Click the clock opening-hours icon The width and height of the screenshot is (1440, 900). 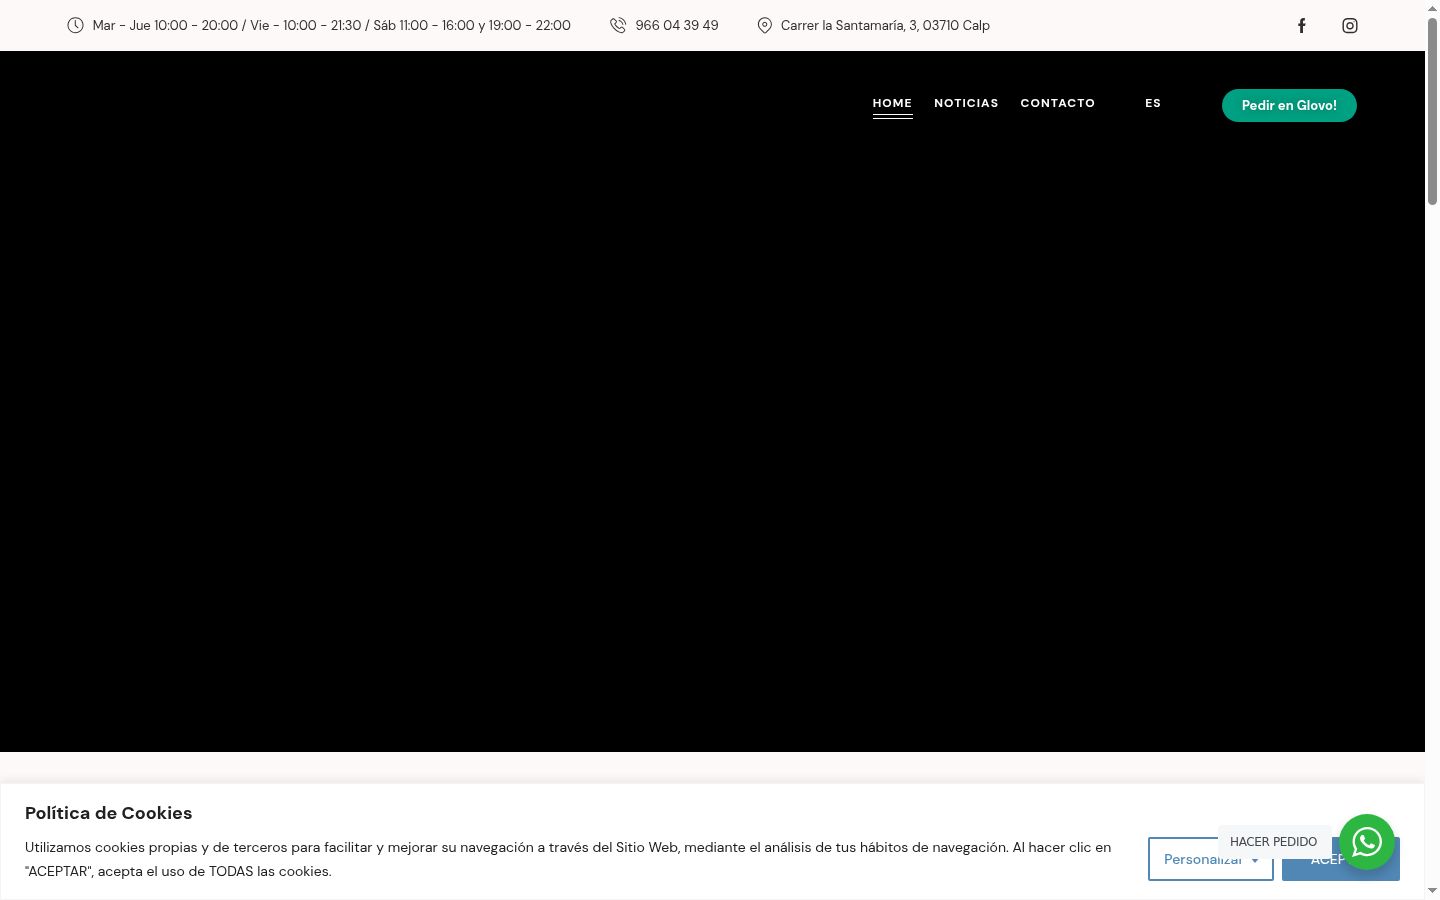[x=75, y=25]
